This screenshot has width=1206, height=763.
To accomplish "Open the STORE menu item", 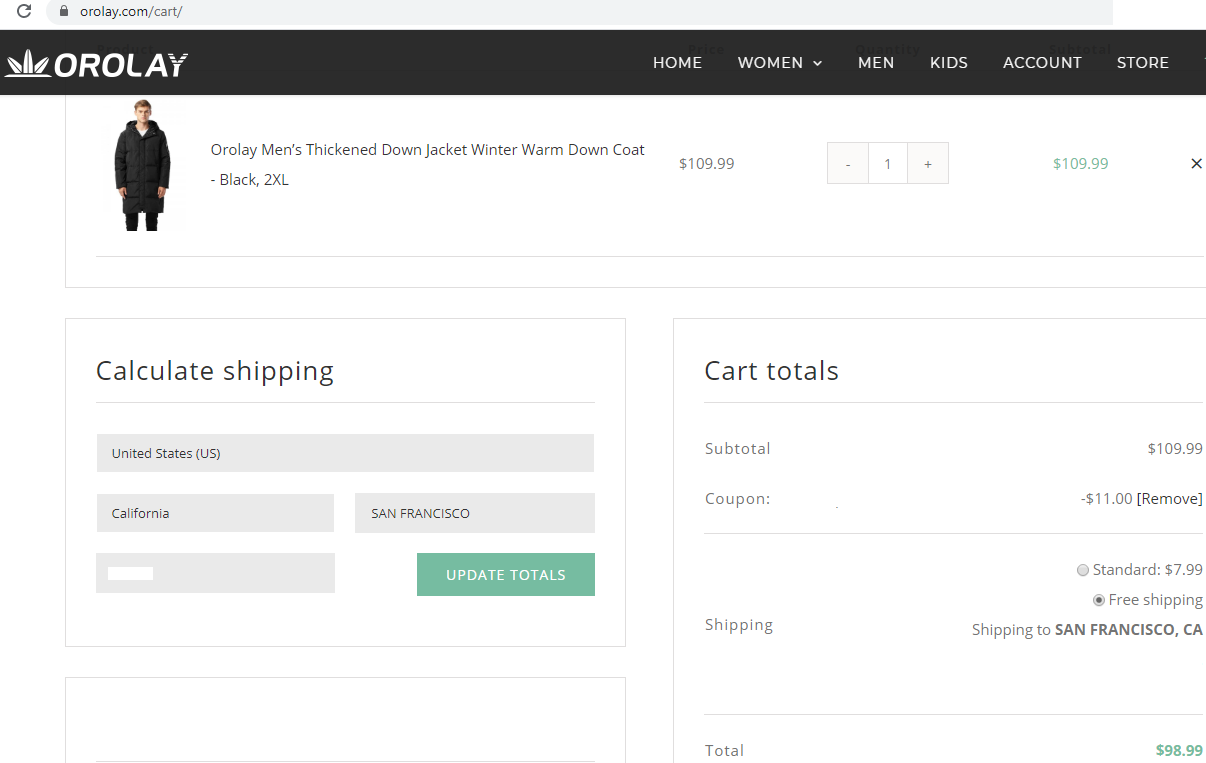I will point(1143,63).
